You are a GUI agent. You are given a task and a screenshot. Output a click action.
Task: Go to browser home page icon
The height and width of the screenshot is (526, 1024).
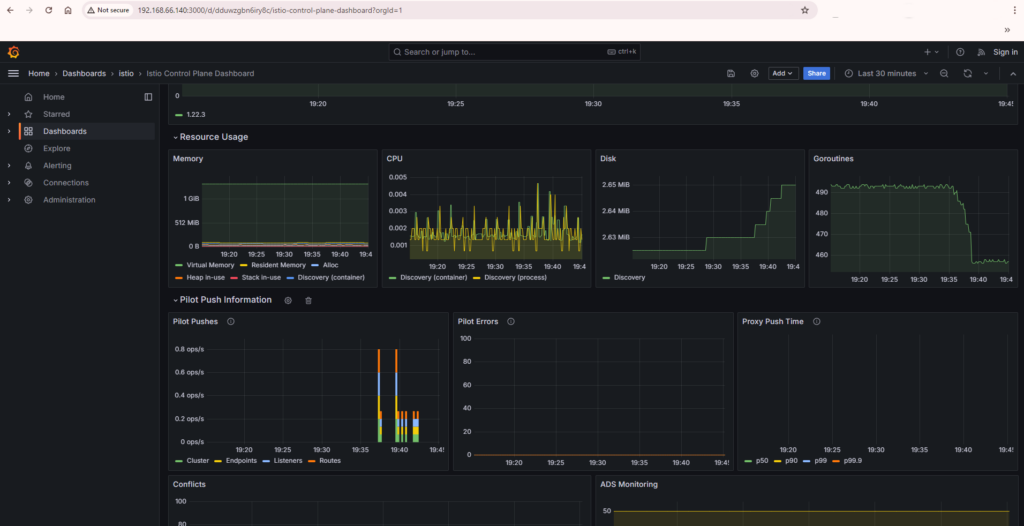(x=68, y=10)
